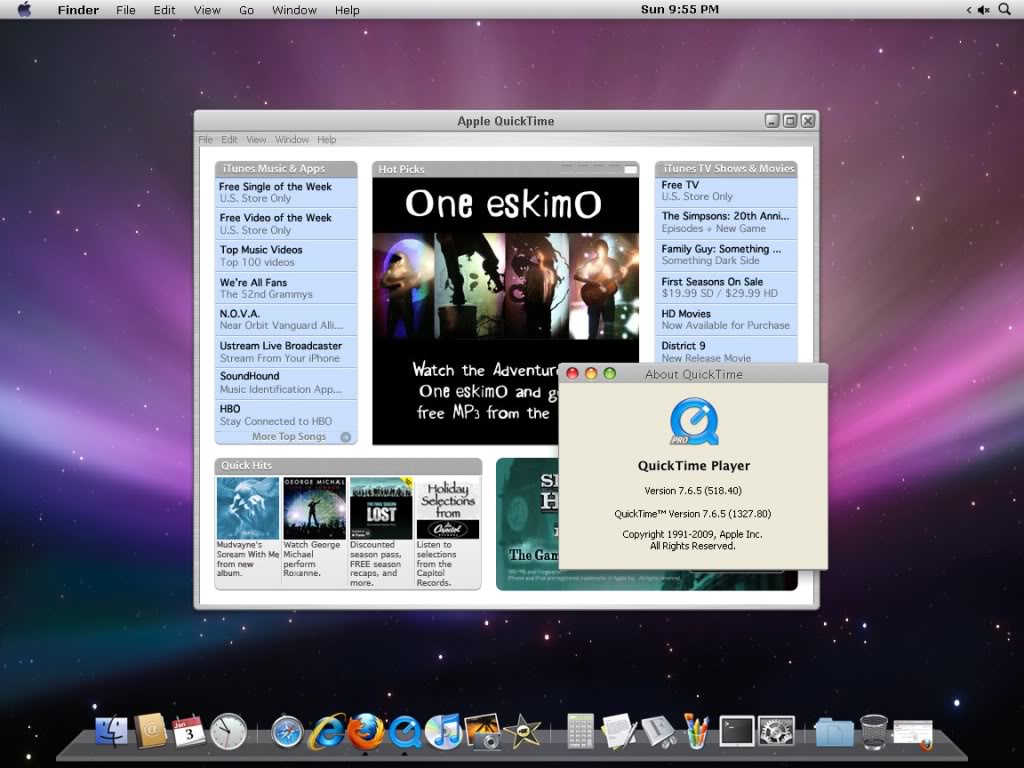Click More Top Songs link

289,437
